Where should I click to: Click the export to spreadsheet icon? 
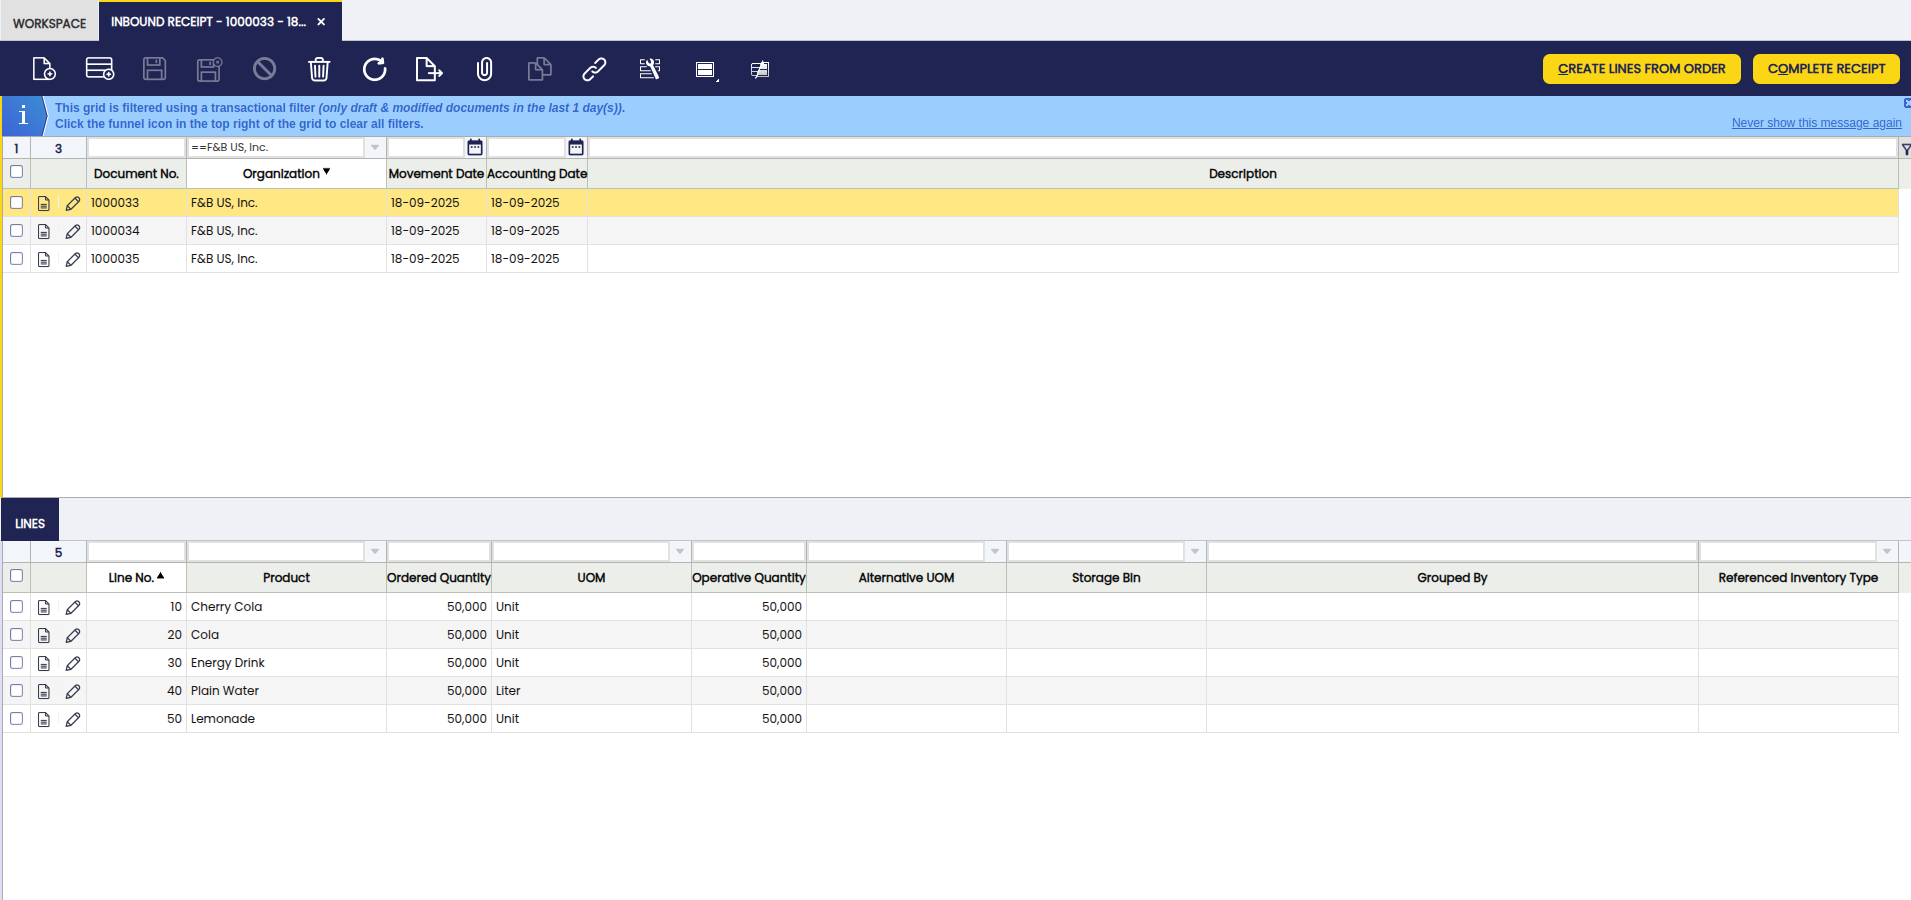point(428,69)
